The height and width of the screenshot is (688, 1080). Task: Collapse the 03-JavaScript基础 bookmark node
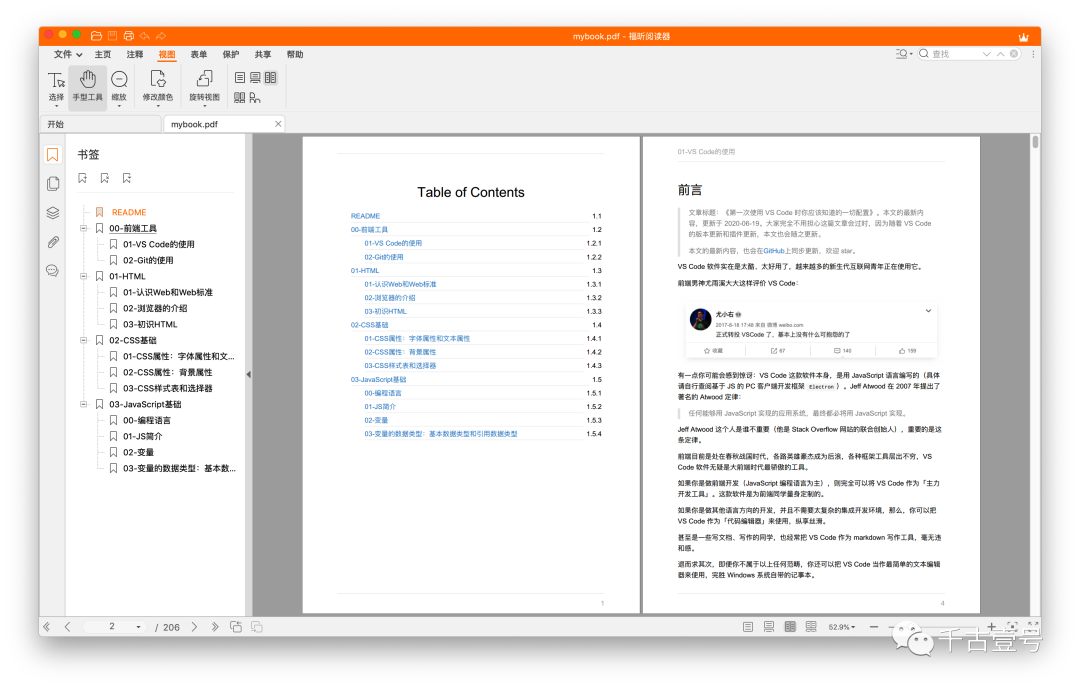click(x=83, y=404)
